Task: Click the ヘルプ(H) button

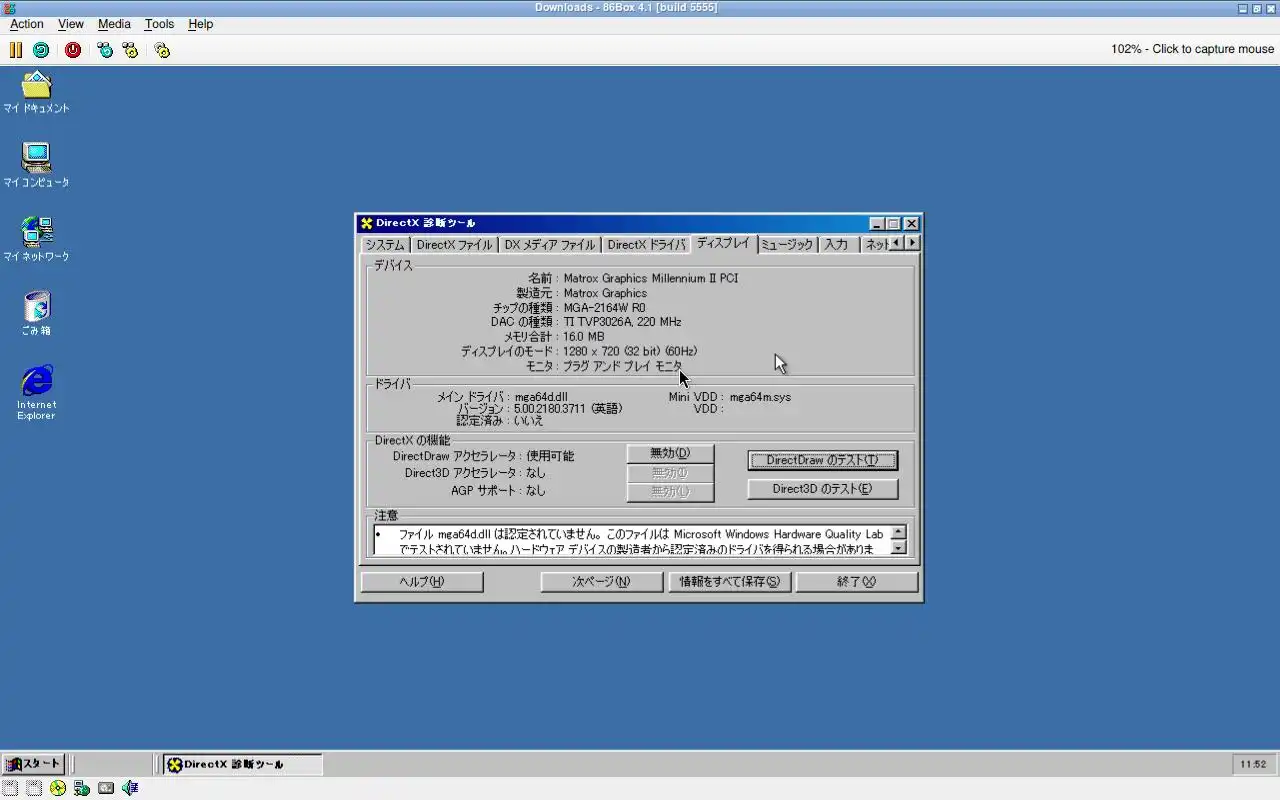Action: click(x=422, y=582)
